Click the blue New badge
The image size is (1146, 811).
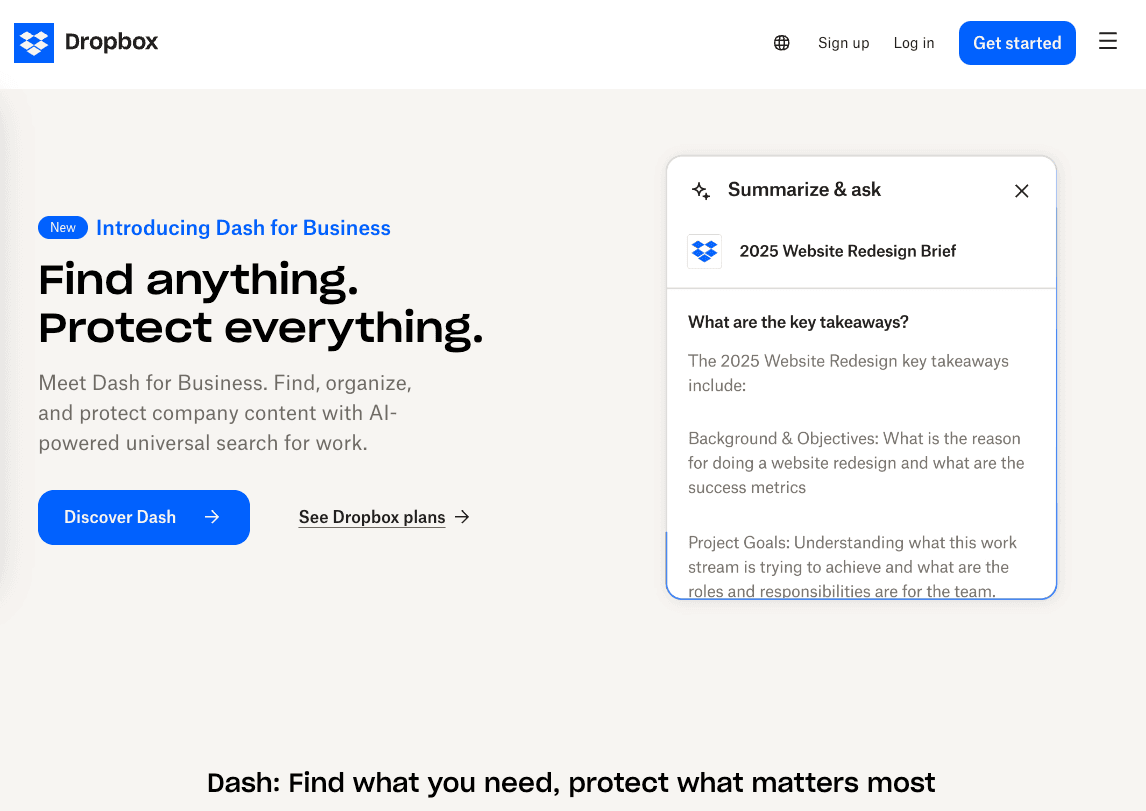pyautogui.click(x=63, y=228)
